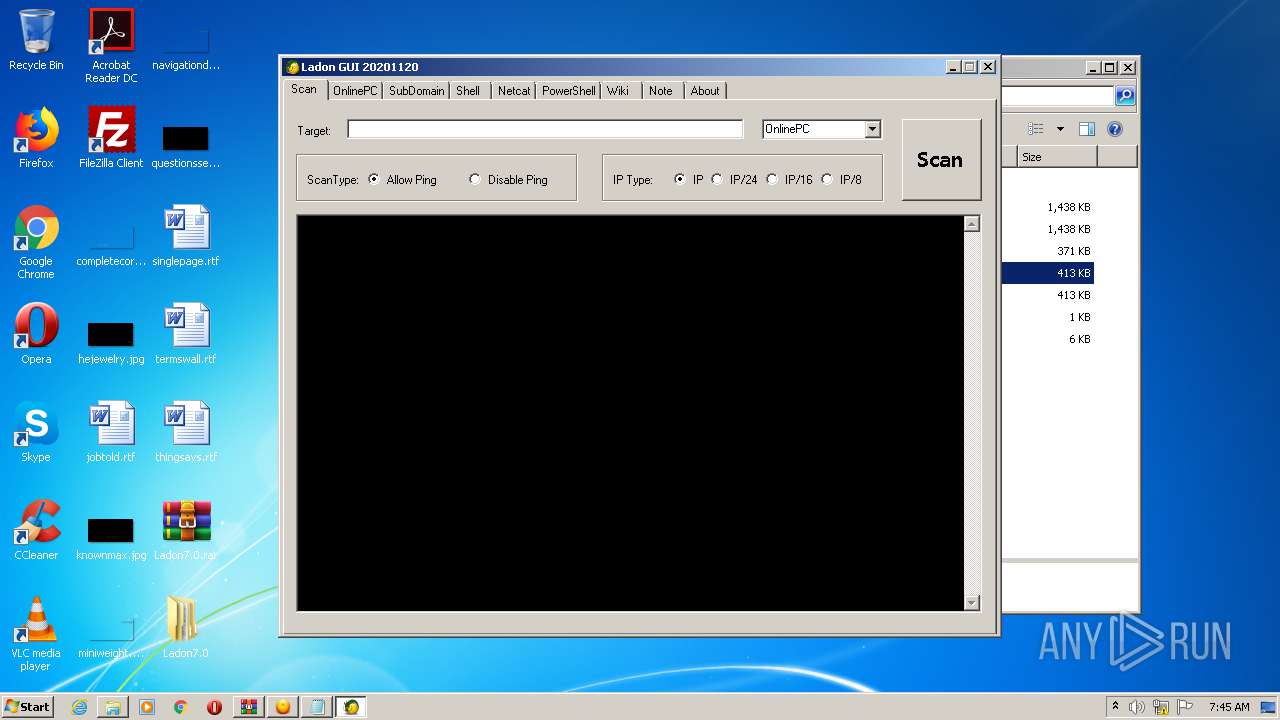1280x720 pixels.
Task: Open the OnlinePC module dropdown
Action: click(872, 129)
